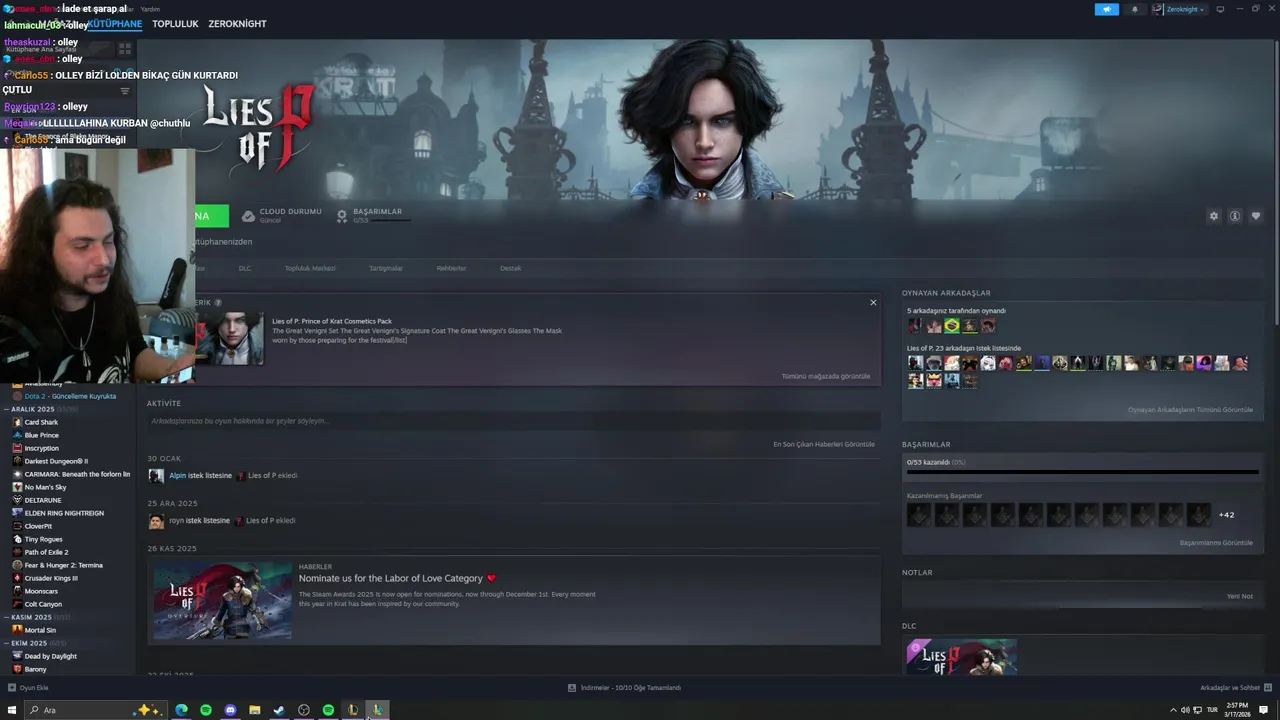The width and height of the screenshot is (1280, 720).
Task: Click the DELTARUNE game icon
Action: click(x=17, y=500)
